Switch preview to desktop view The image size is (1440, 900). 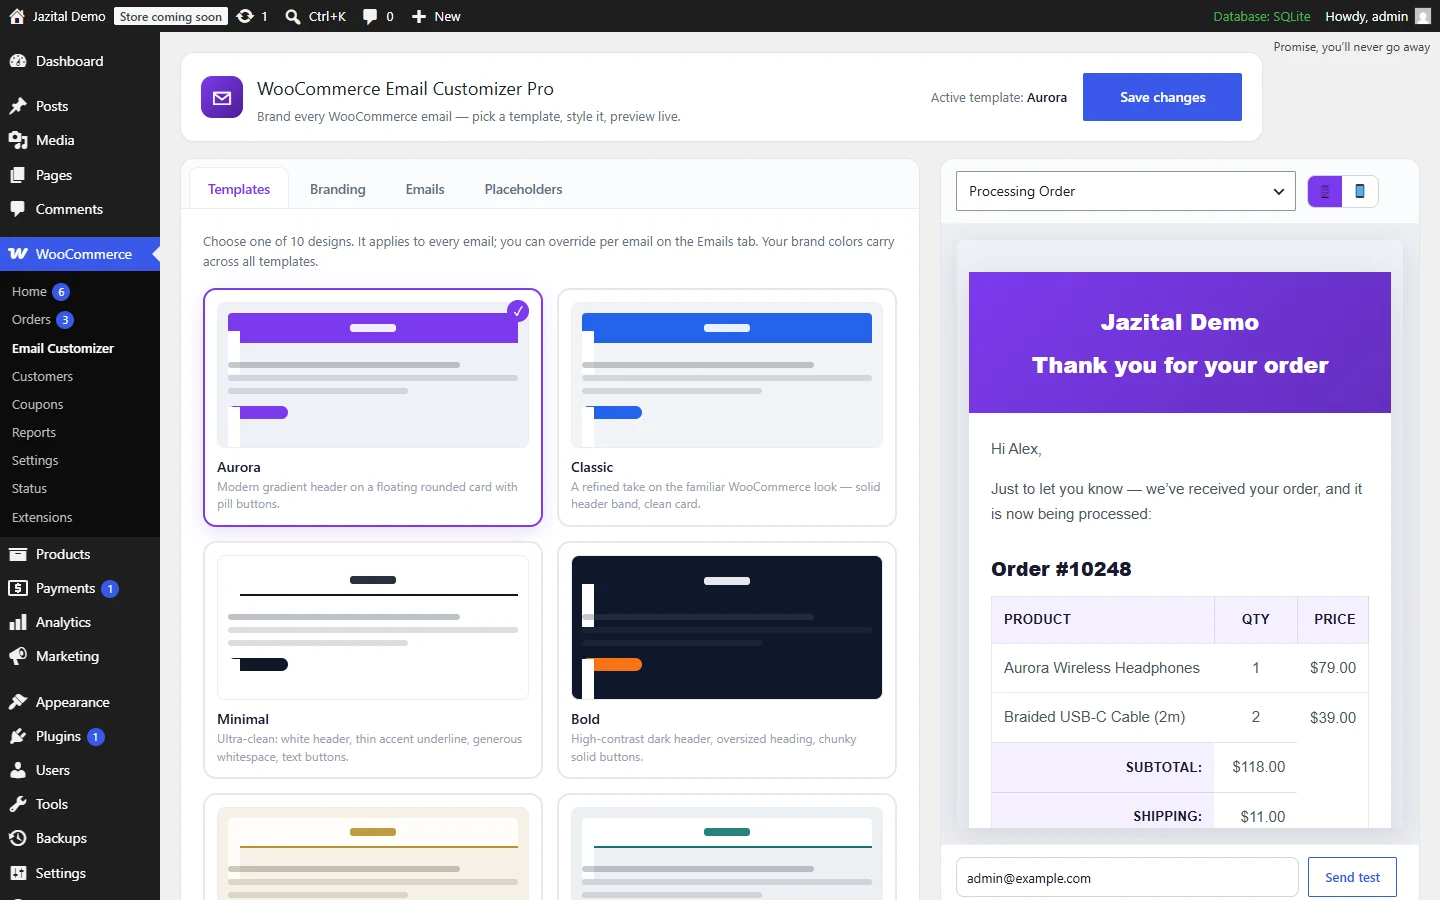[x=1325, y=191]
